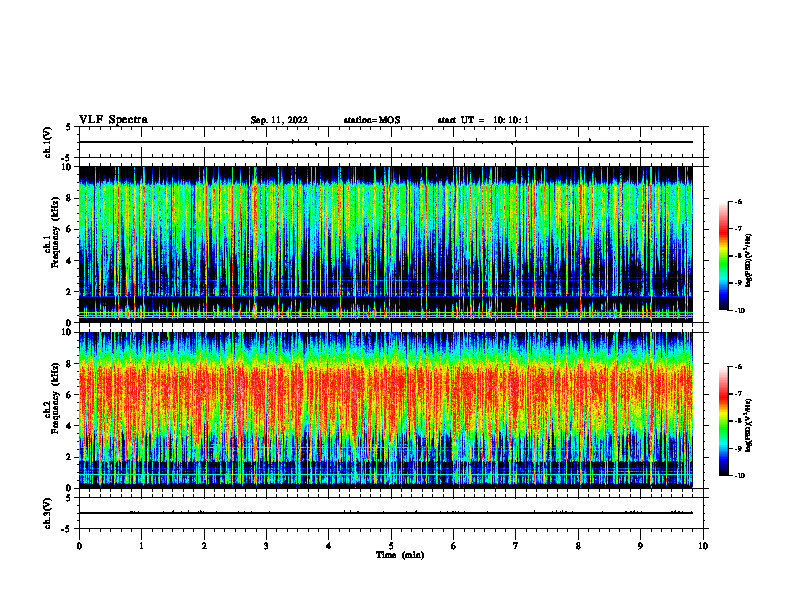The width and height of the screenshot is (792, 612).
Task: Click the 4 kHz tick label on ch.2 axis
Action: pyautogui.click(x=70, y=426)
